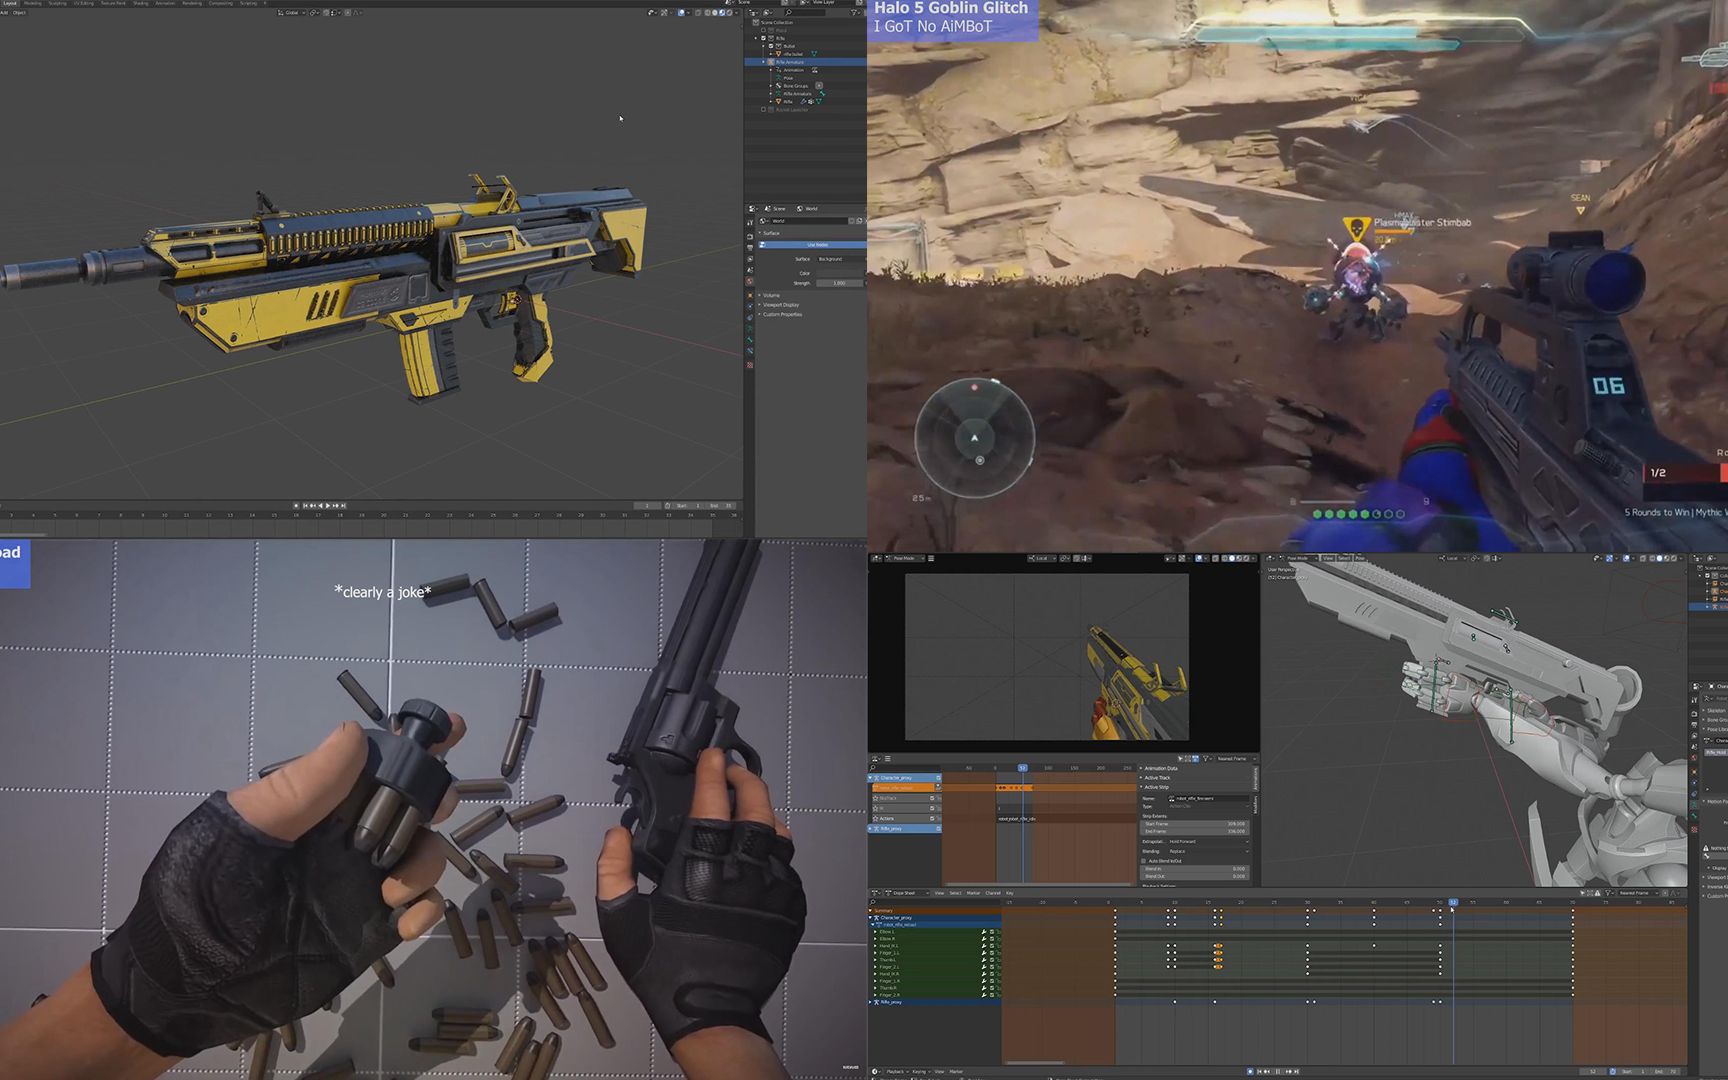
Task: Open the World properties tab in Properties editor
Action: point(750,278)
